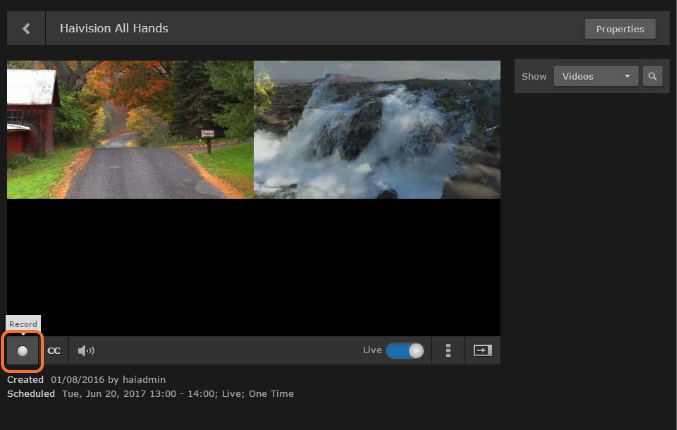Select the autumn road video feed
The image size is (677, 430).
[x=130, y=130]
